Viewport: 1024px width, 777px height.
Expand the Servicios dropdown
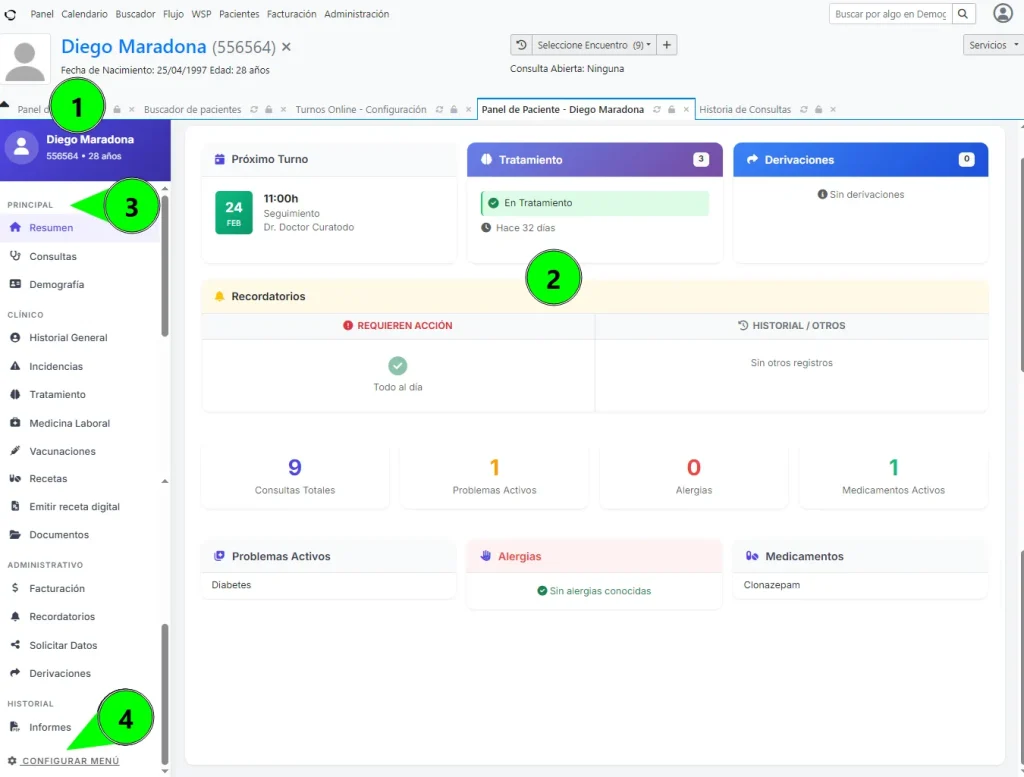(x=993, y=45)
